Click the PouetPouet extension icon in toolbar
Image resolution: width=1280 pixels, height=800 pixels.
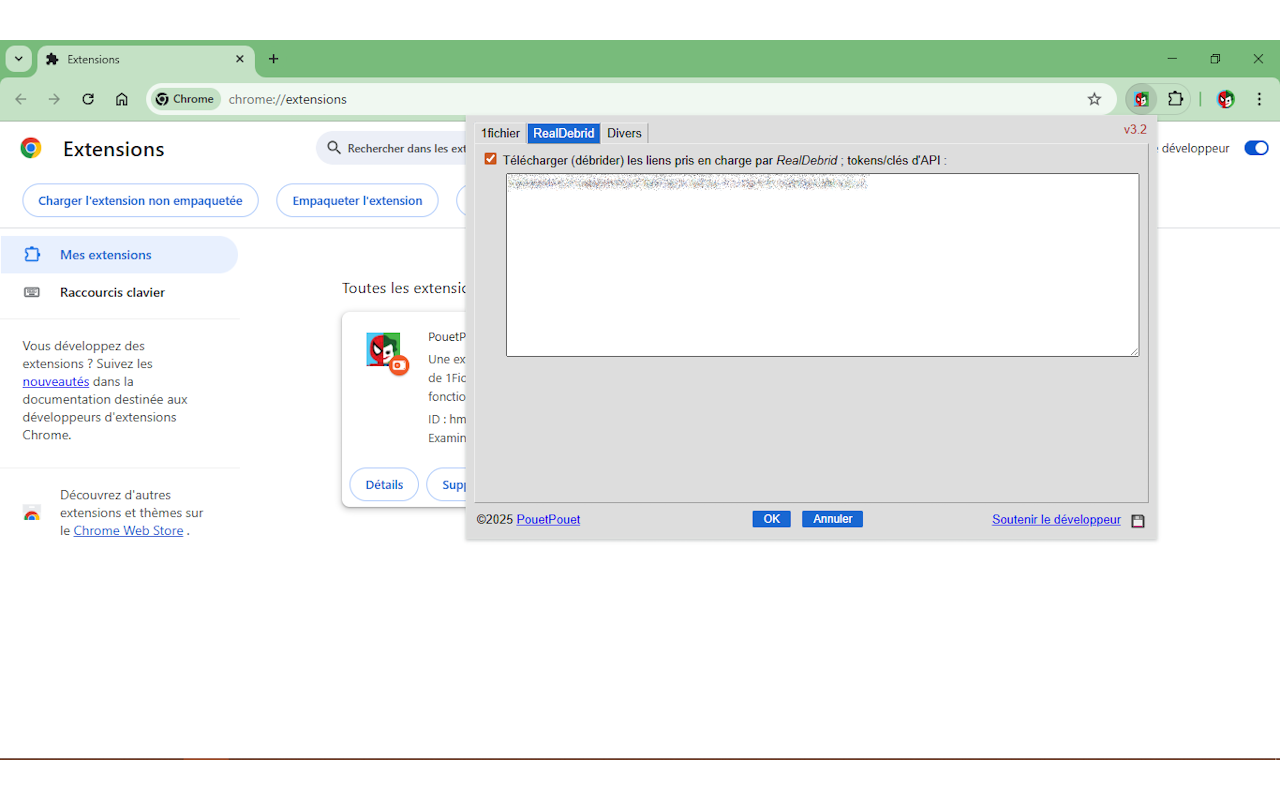click(1141, 99)
